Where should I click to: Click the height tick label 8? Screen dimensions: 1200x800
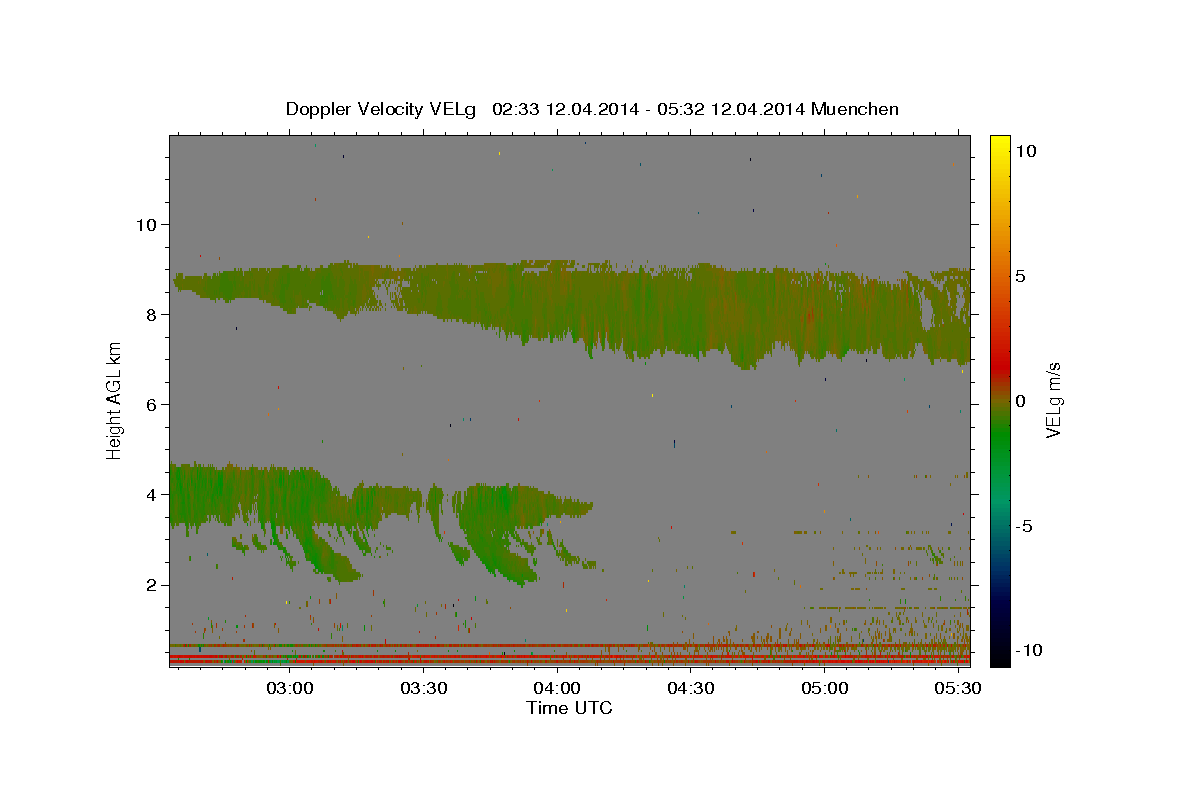point(150,314)
